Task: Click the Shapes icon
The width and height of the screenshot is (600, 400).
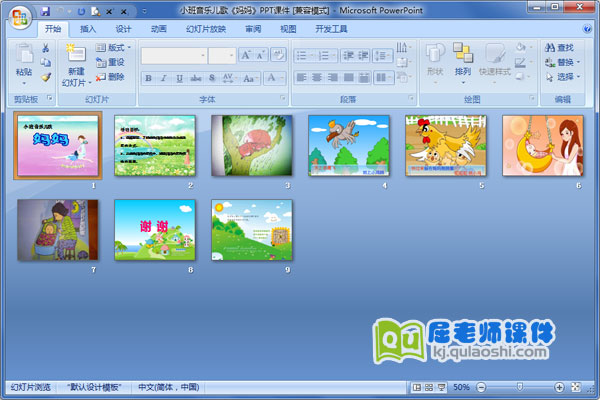Action: coord(435,53)
